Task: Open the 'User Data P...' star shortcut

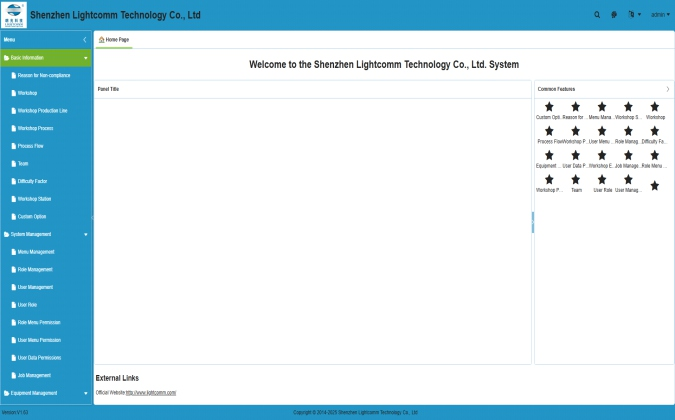Action: pos(575,159)
